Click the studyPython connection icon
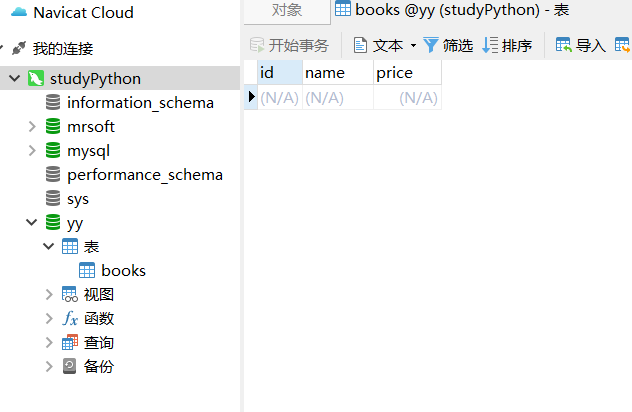Screen dimensions: 632x412 36,78
